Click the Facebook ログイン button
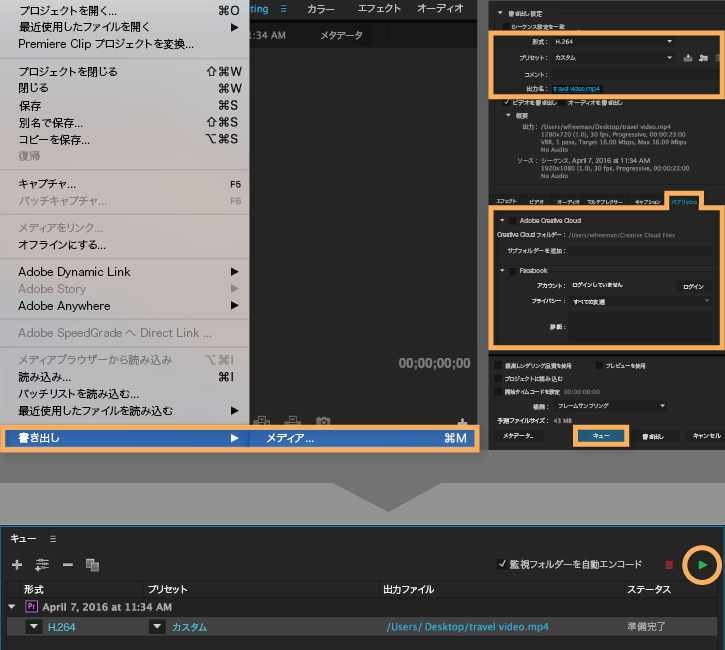 [x=693, y=287]
